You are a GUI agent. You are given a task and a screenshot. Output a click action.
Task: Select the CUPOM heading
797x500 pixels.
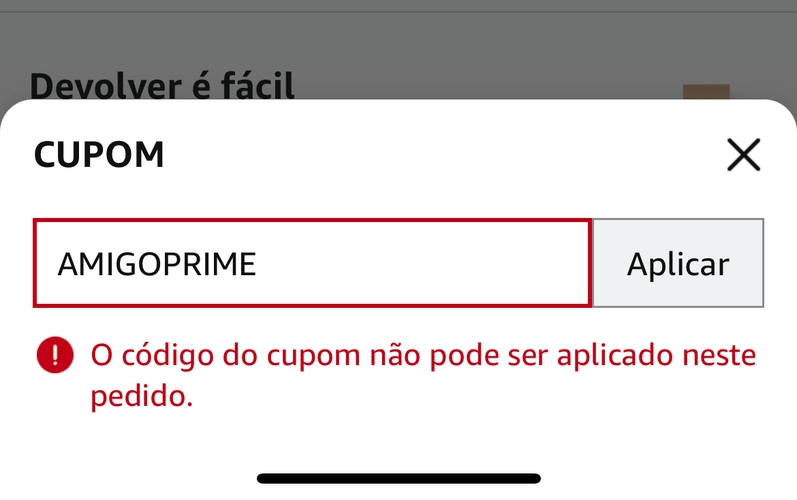pos(99,155)
